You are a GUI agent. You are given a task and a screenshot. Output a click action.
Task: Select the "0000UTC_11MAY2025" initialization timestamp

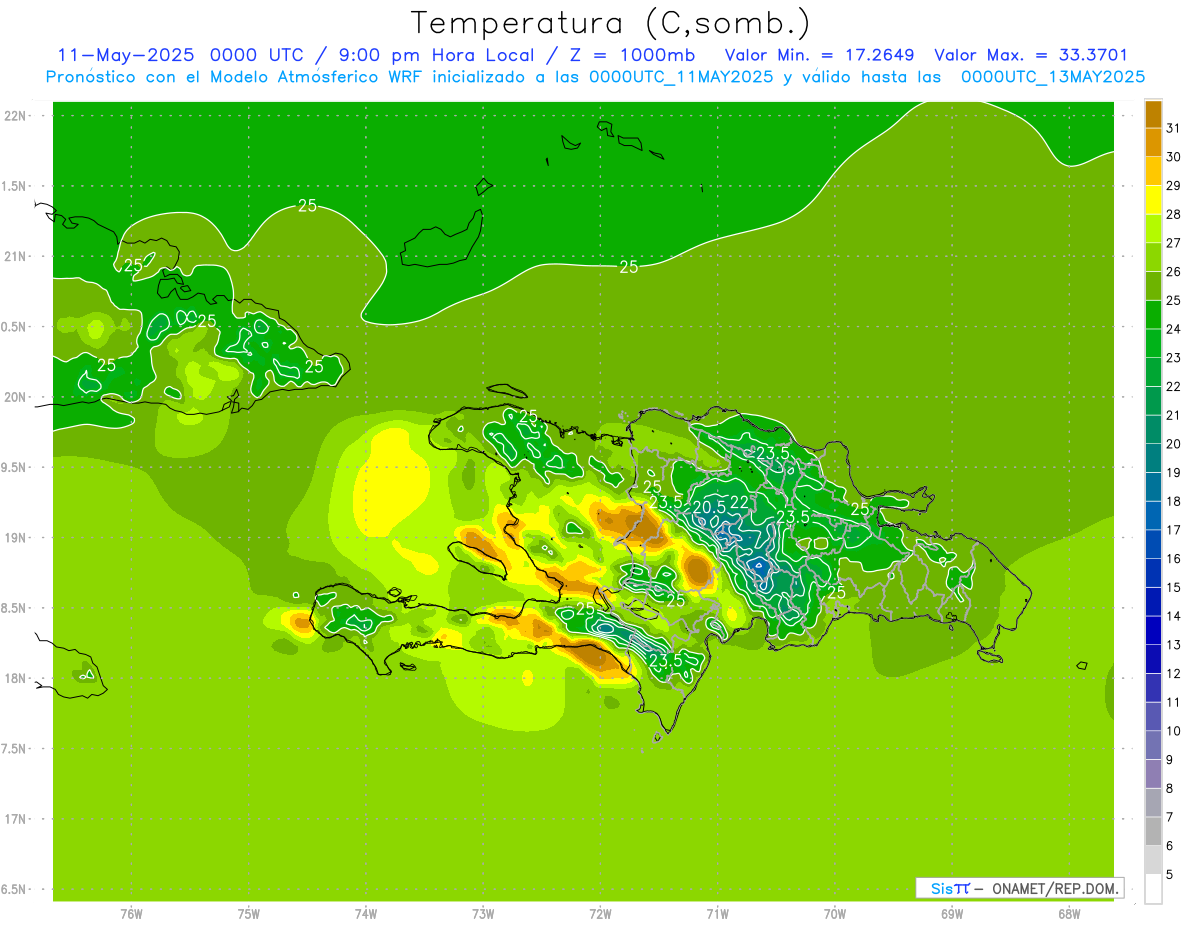coord(680,77)
